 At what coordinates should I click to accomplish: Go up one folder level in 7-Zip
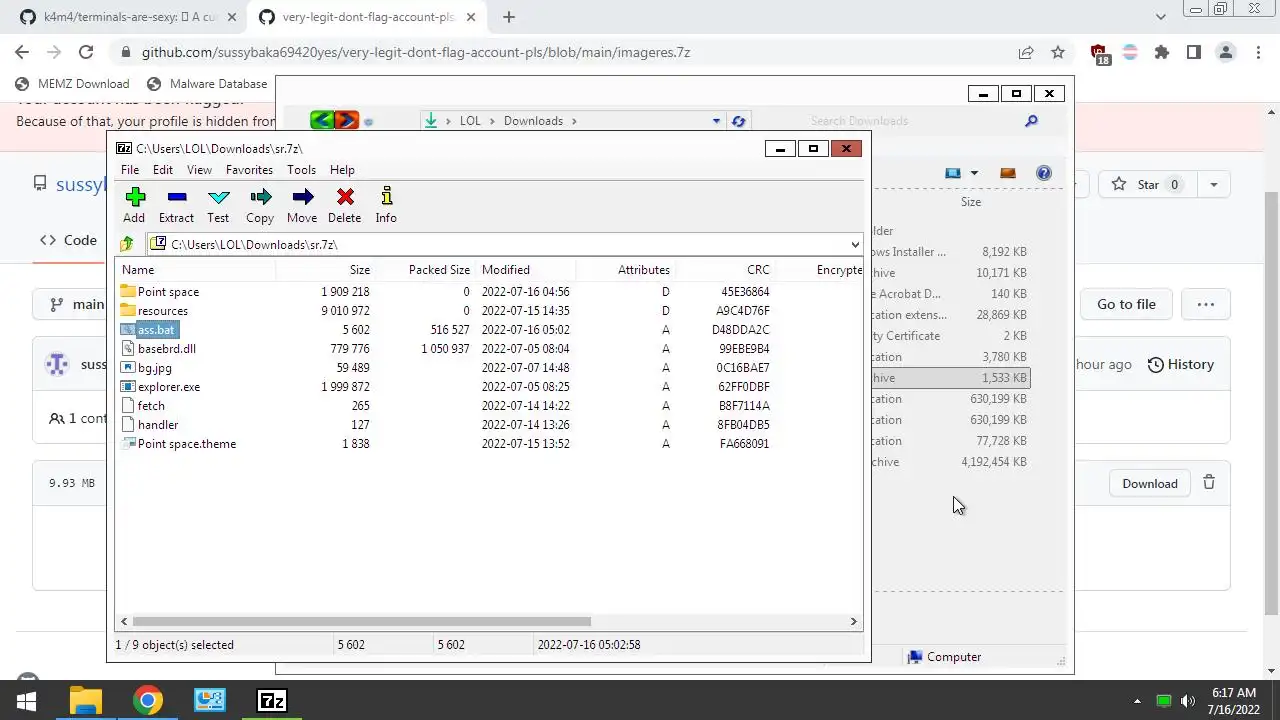point(127,244)
